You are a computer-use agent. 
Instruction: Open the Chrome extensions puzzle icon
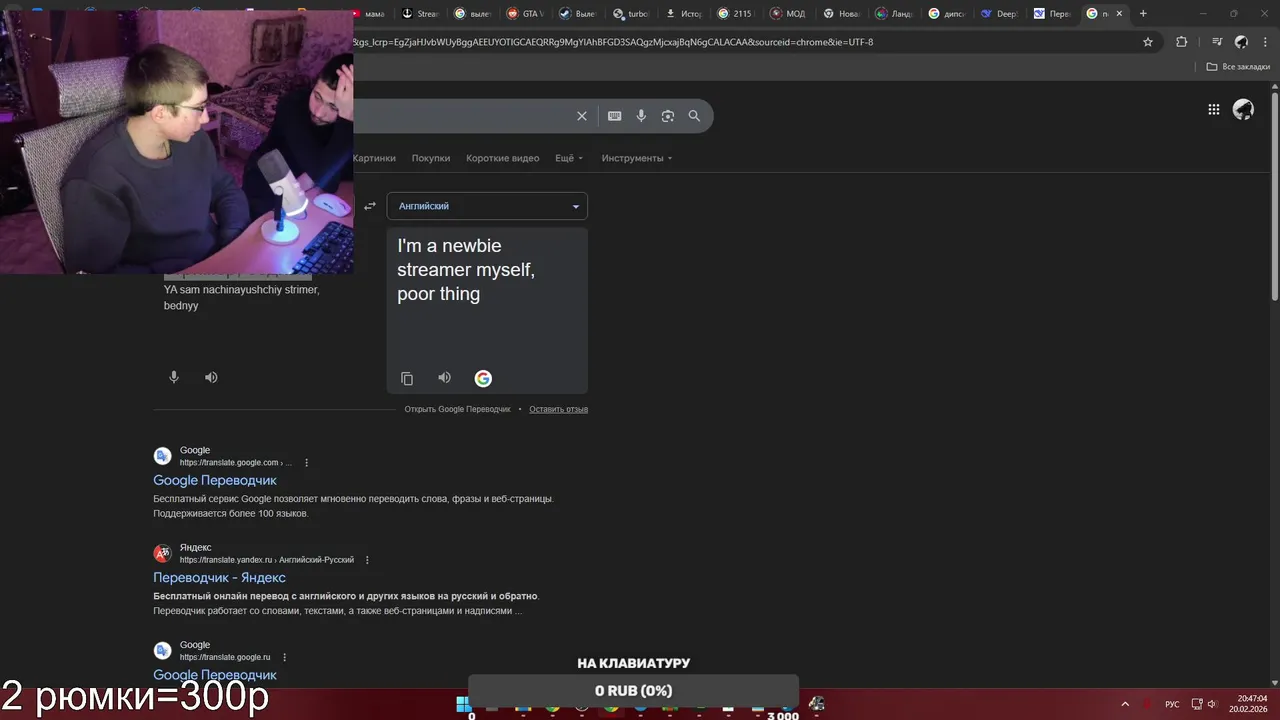click(1182, 42)
